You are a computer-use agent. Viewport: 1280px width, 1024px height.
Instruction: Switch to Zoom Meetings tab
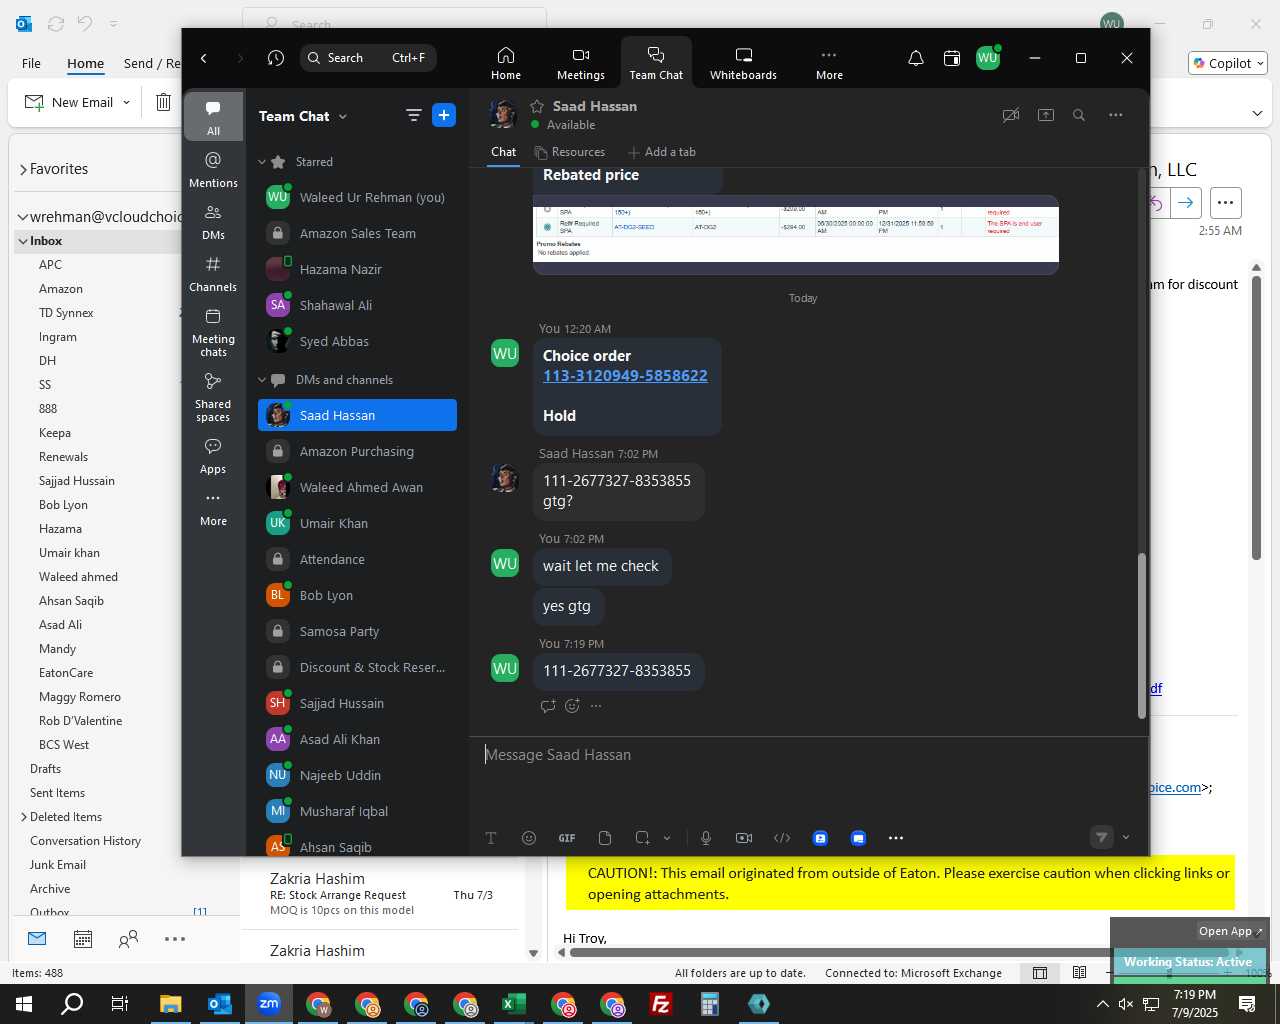(x=580, y=62)
